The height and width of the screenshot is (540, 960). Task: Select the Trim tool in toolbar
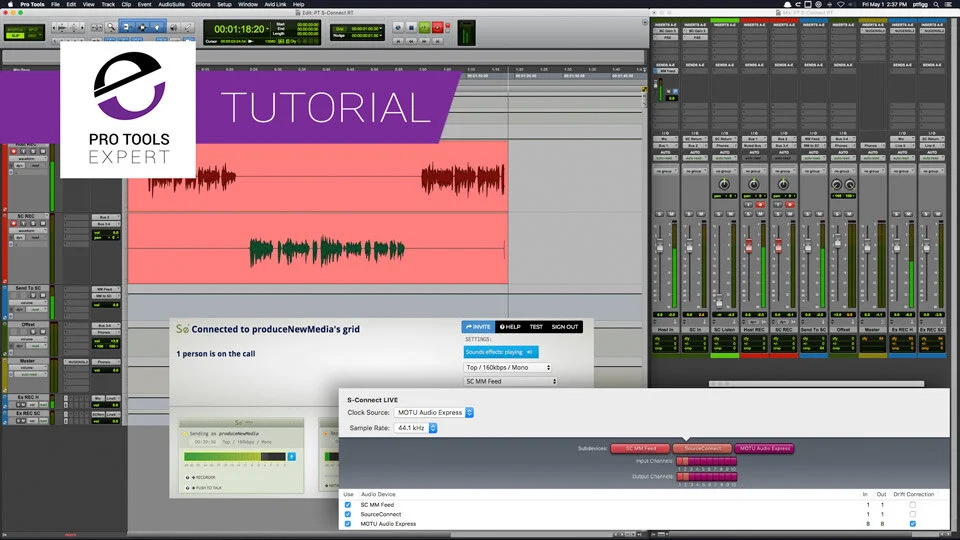(127, 28)
